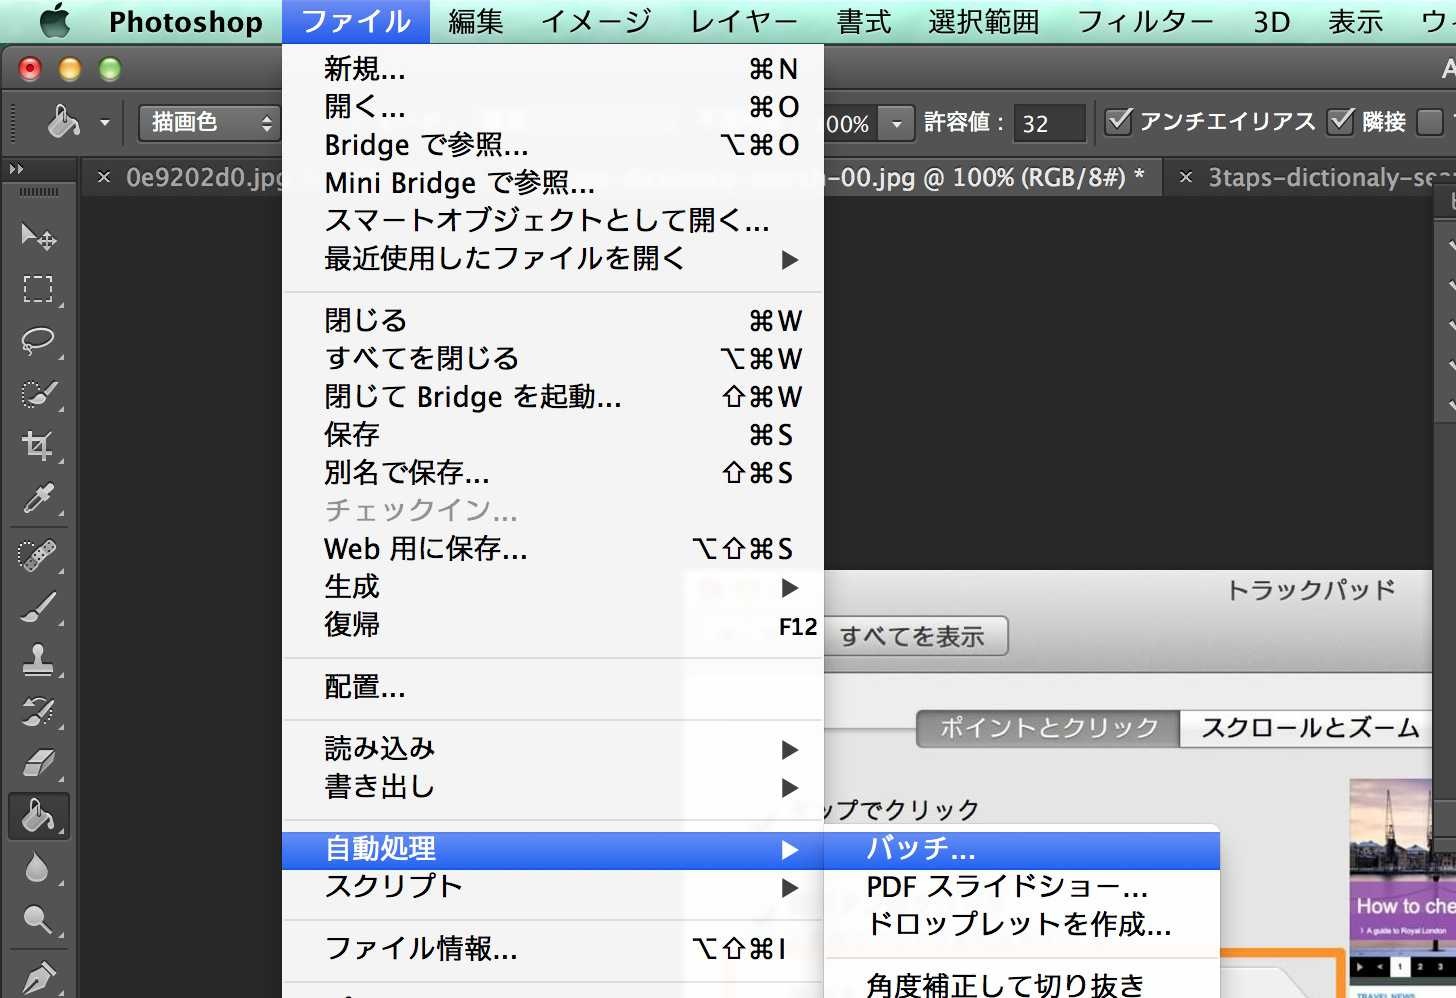
Task: Select the History Brush tool
Action: pos(38,712)
